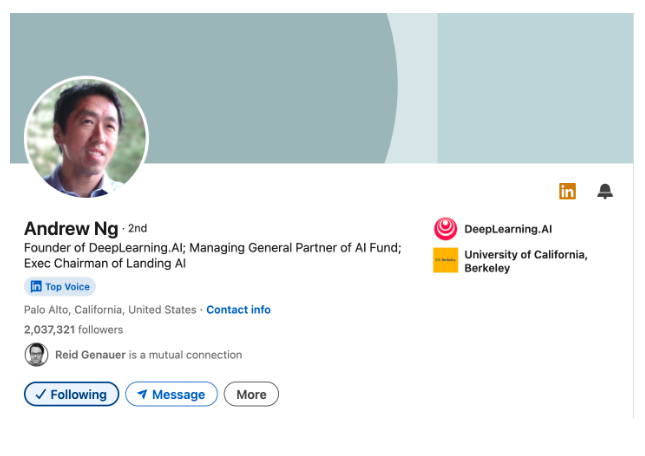Click the UC Berkeley logo icon
Viewport: 645px width, 456px height.
(445, 260)
